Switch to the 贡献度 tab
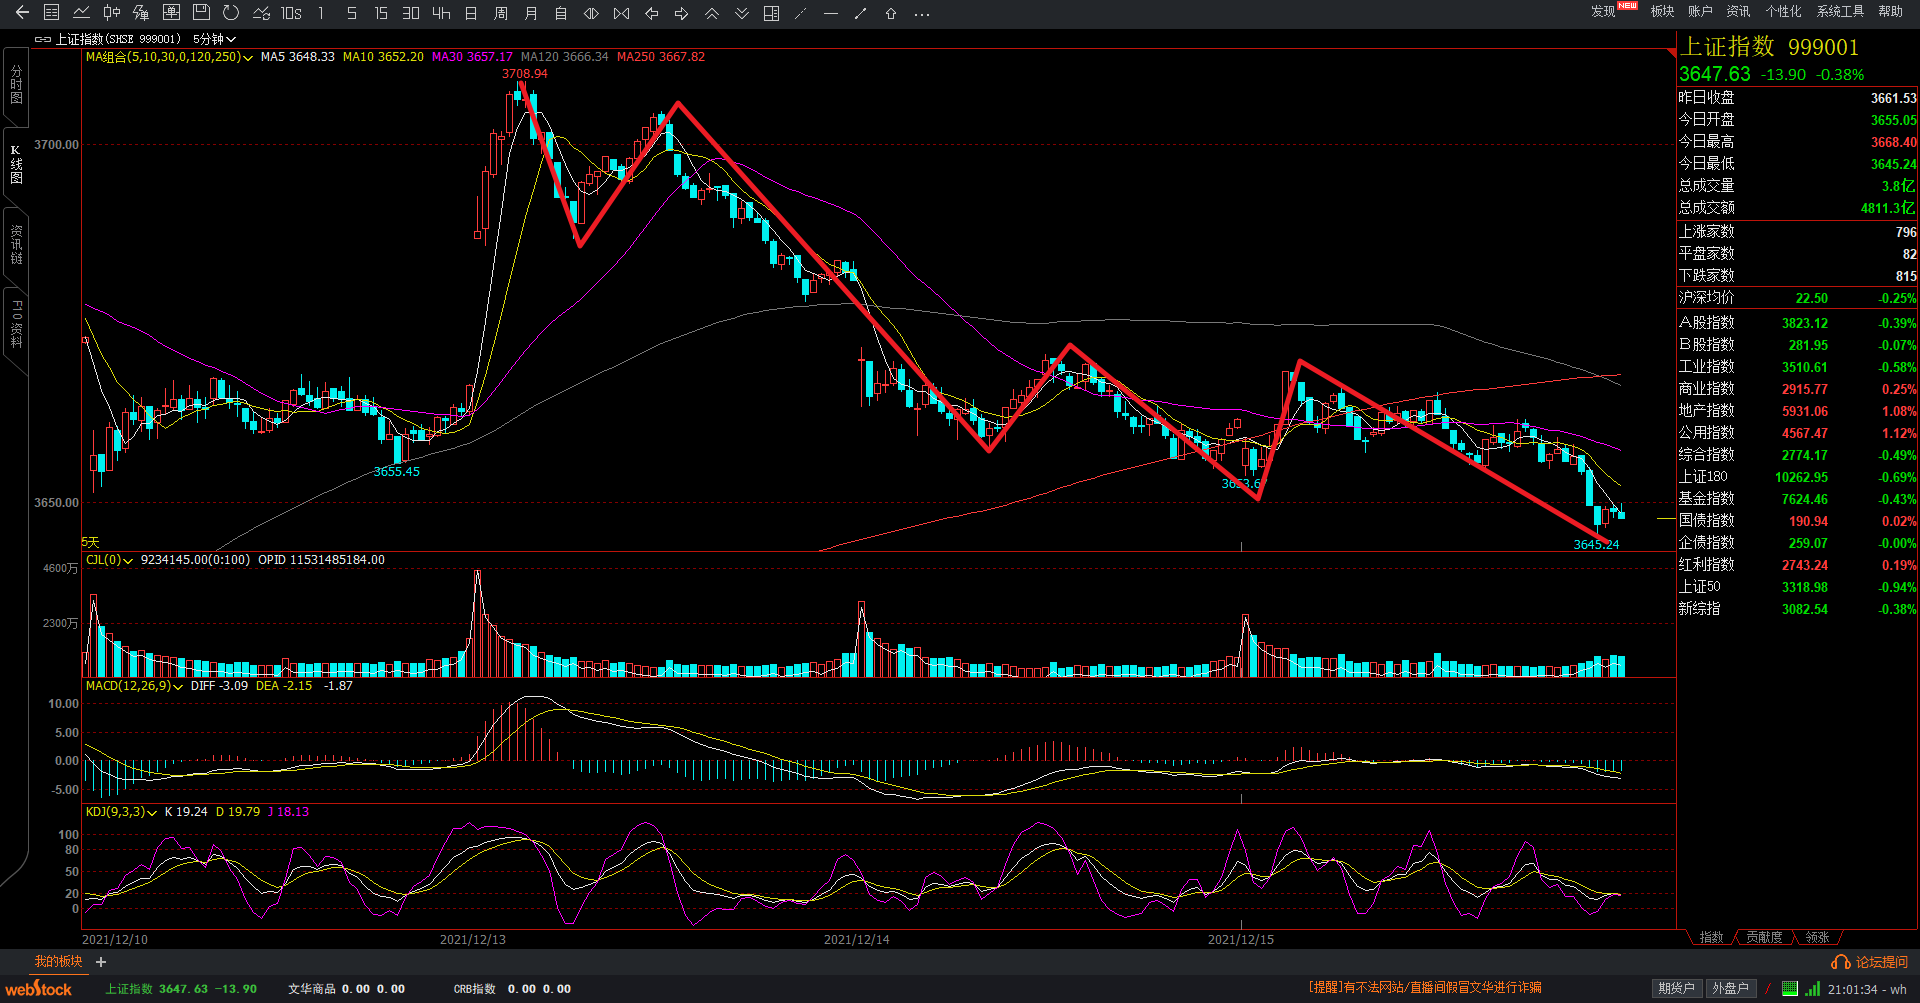The image size is (1920, 1003). coord(1764,937)
